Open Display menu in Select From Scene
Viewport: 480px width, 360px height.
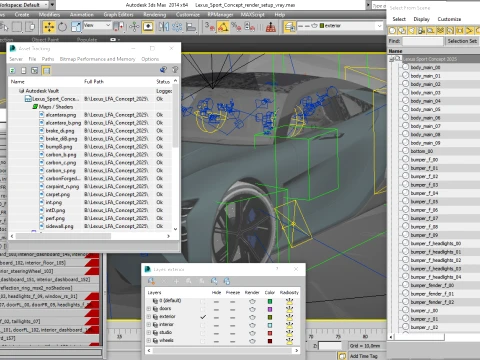click(422, 19)
